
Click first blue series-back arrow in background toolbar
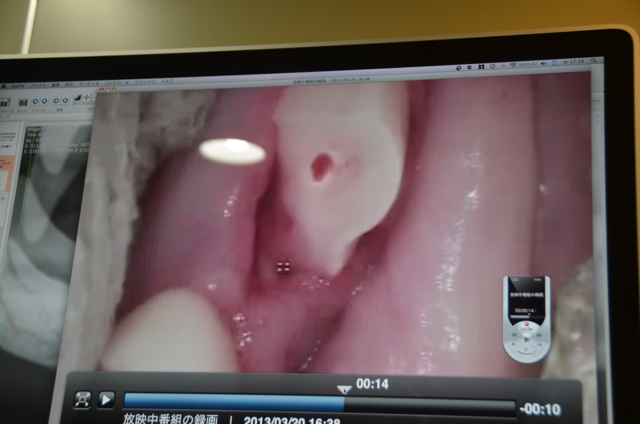pyautogui.click(x=36, y=101)
